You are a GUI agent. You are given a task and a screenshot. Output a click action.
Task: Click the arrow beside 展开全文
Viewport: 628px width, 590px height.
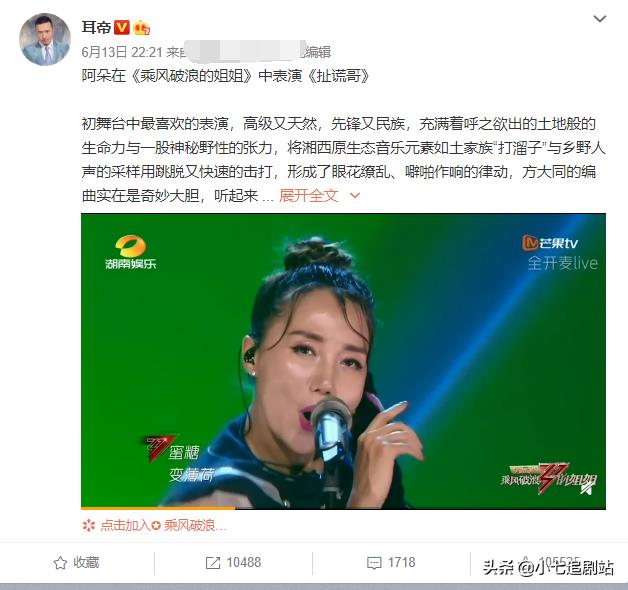(x=355, y=195)
